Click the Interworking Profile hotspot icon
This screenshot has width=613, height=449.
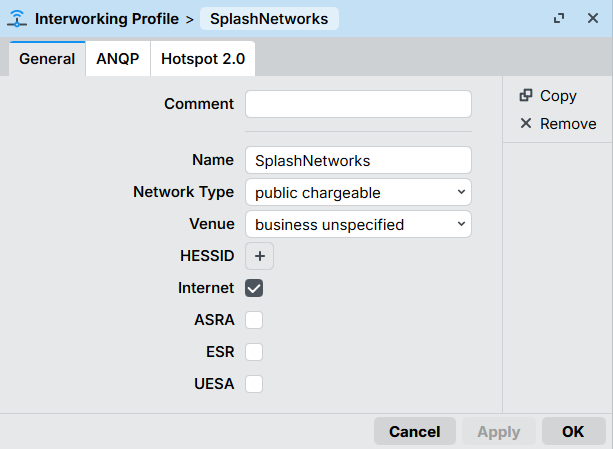(x=17, y=18)
